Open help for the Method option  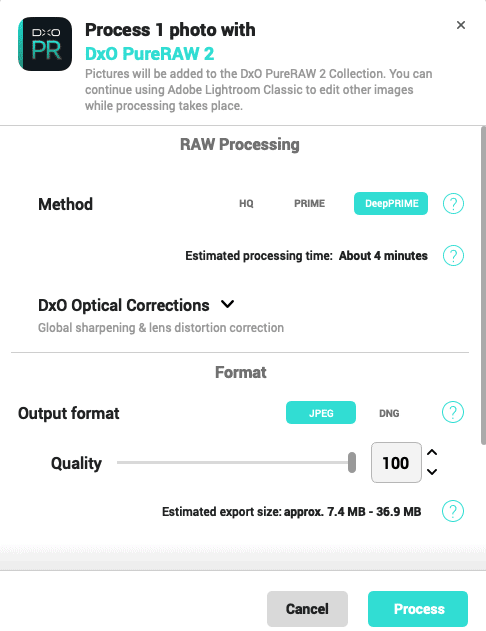point(453,204)
